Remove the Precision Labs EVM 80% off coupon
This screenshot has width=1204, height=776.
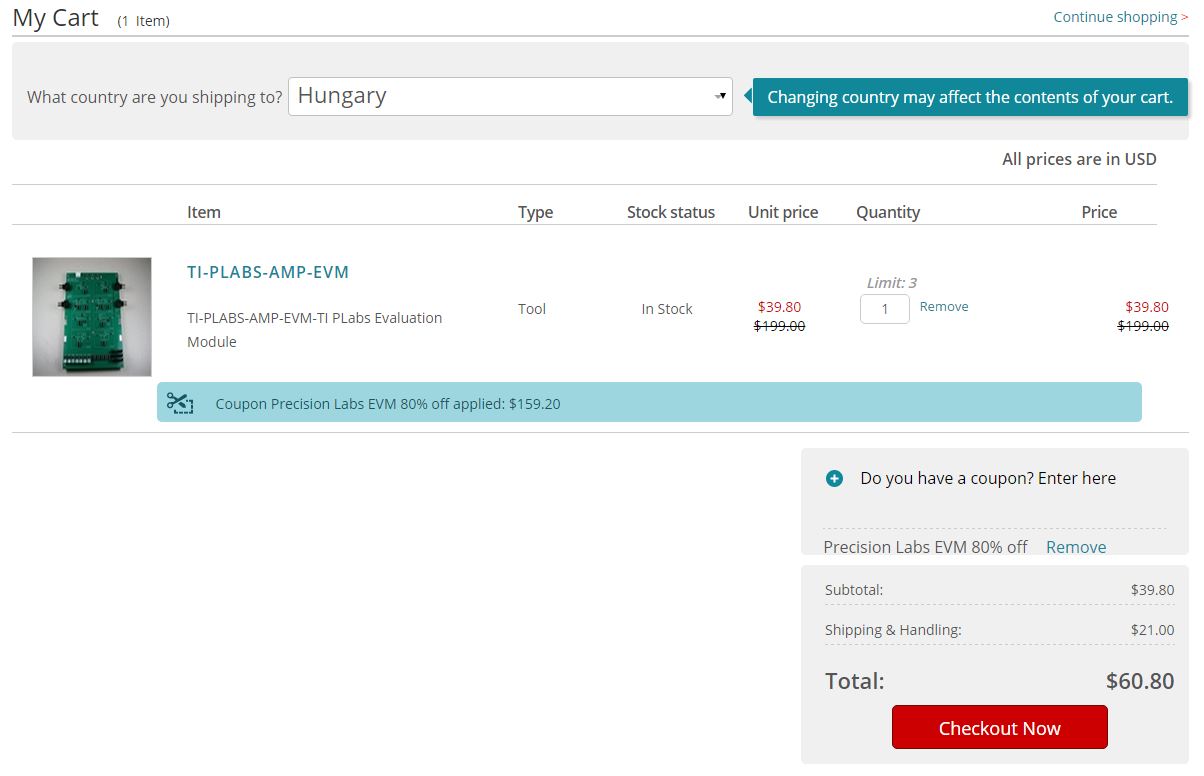click(x=1076, y=547)
